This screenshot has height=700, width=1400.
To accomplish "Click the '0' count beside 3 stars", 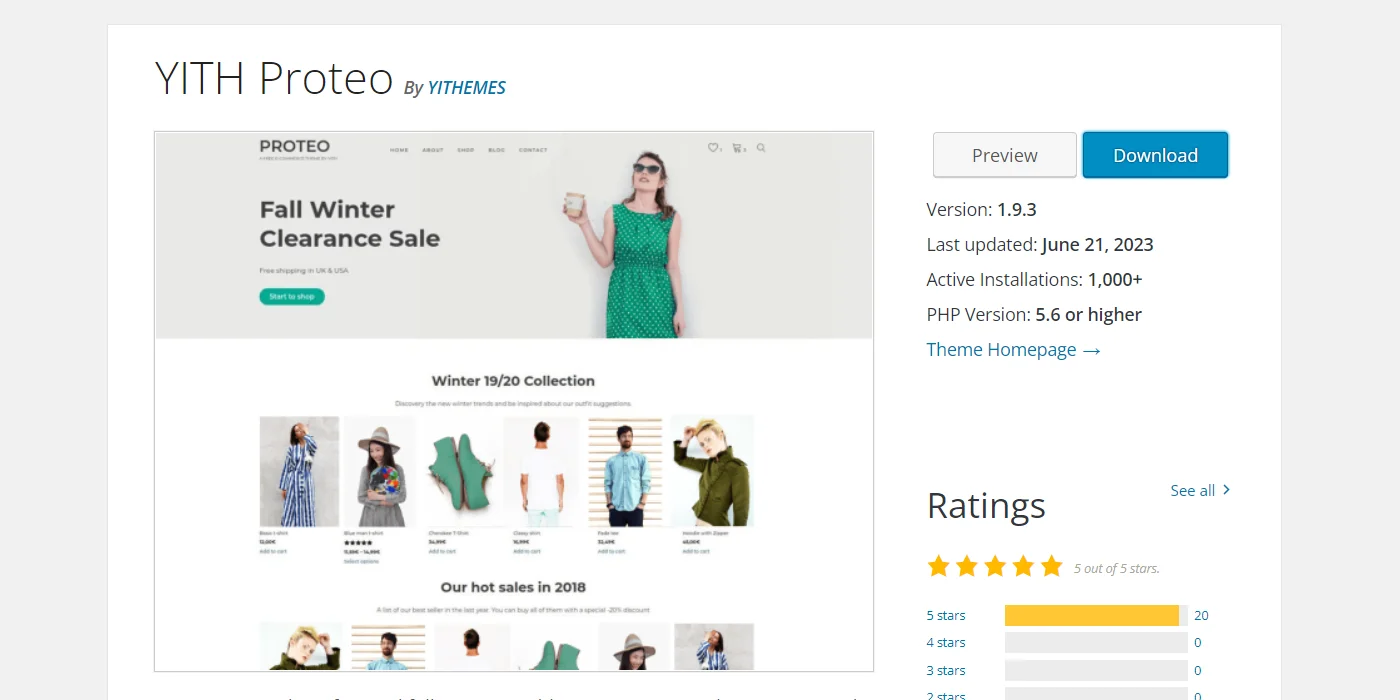I will [x=1198, y=671].
